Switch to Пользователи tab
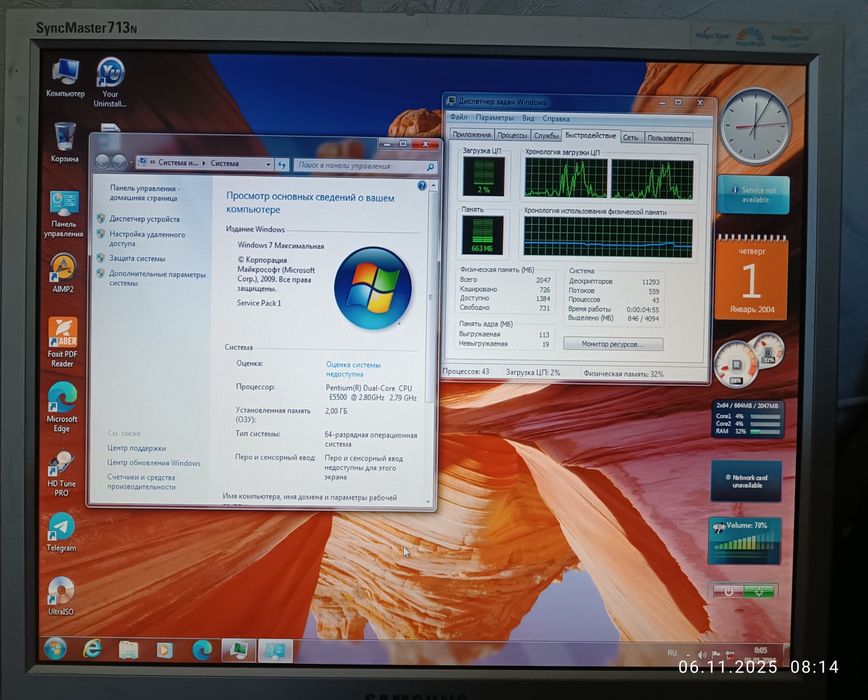868x700 pixels. tap(669, 138)
